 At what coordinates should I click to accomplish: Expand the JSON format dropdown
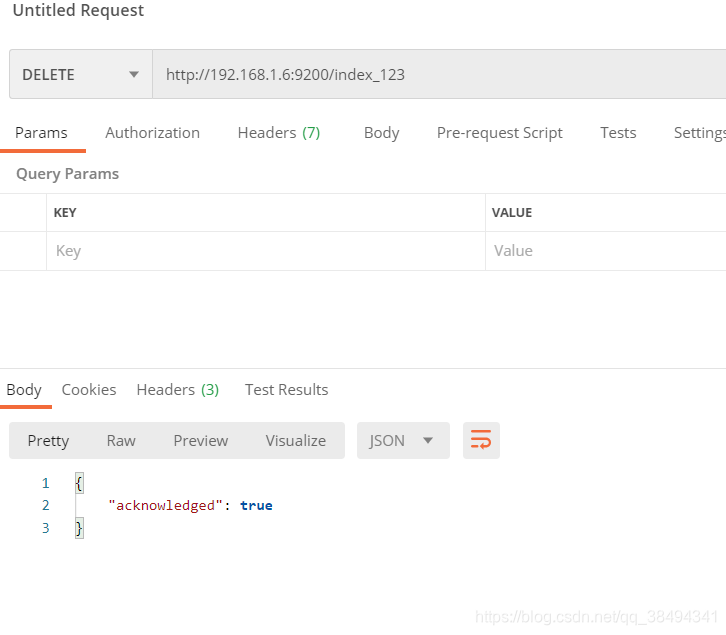402,440
